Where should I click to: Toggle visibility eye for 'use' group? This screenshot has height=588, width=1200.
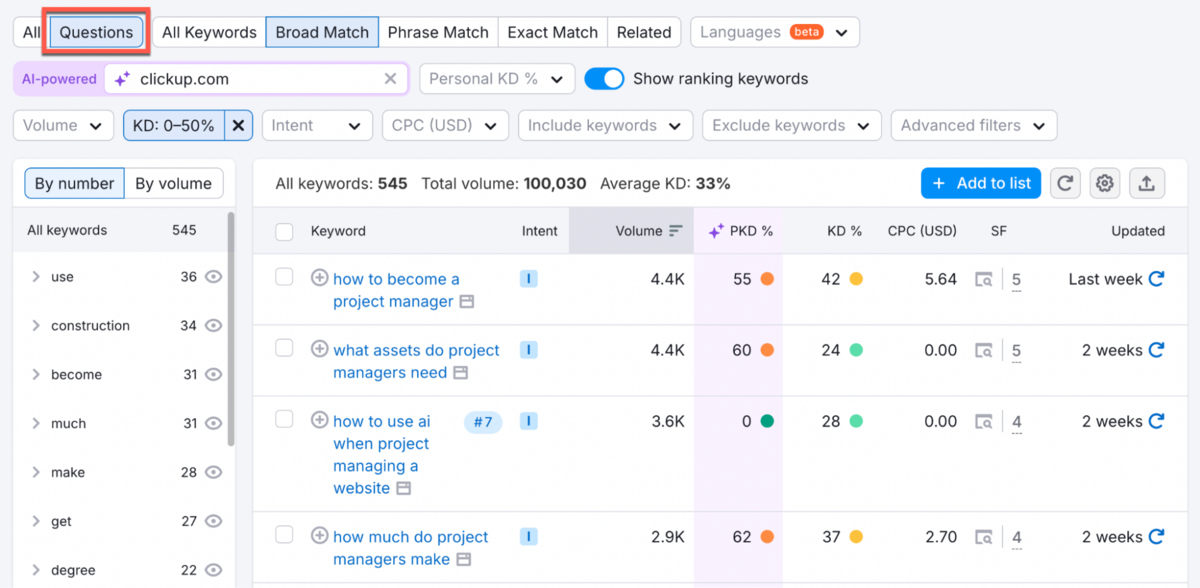click(213, 277)
